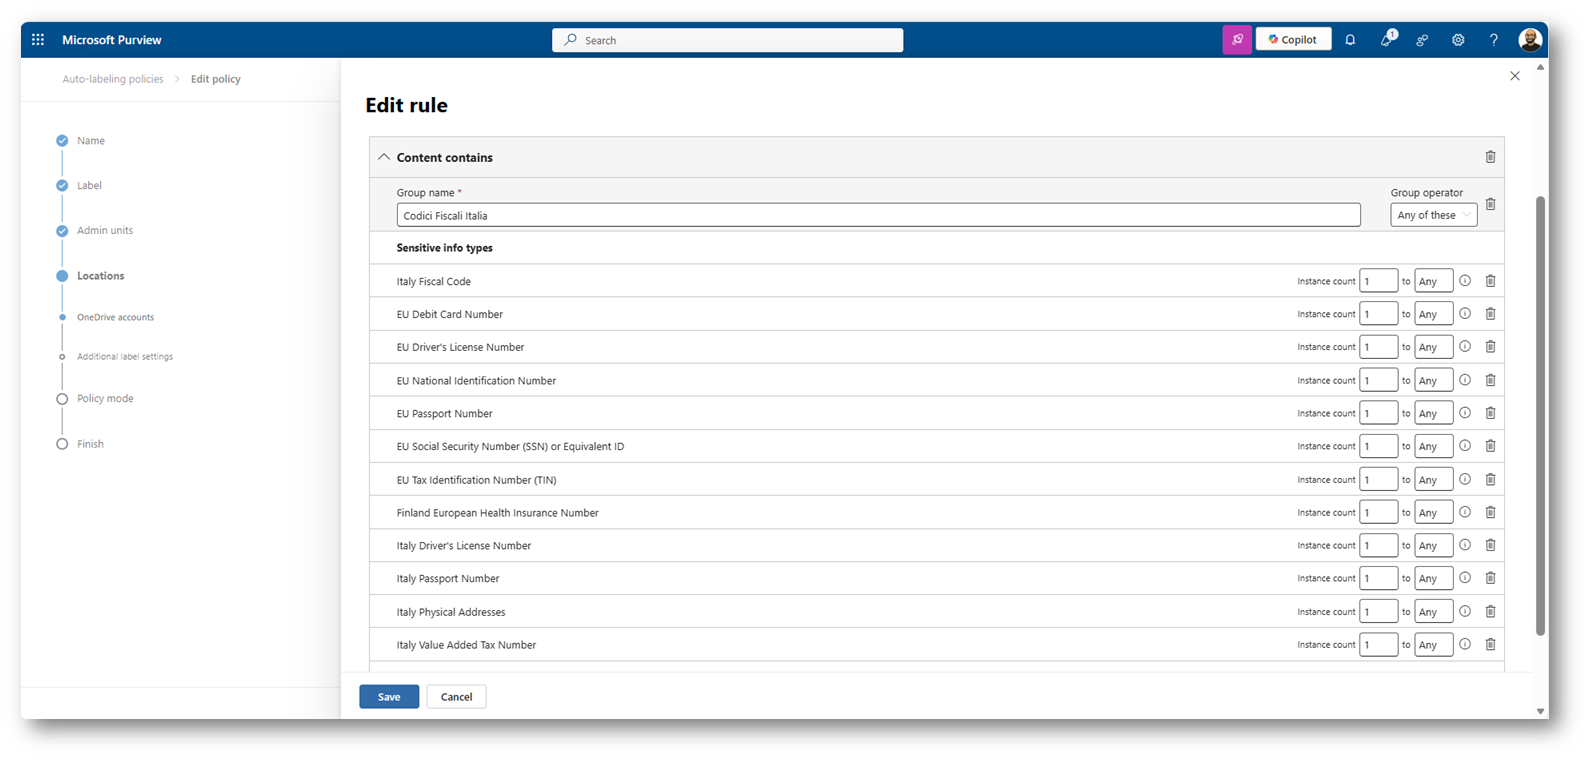
Task: Open the Additional label settings sub-step
Action: [x=124, y=357]
